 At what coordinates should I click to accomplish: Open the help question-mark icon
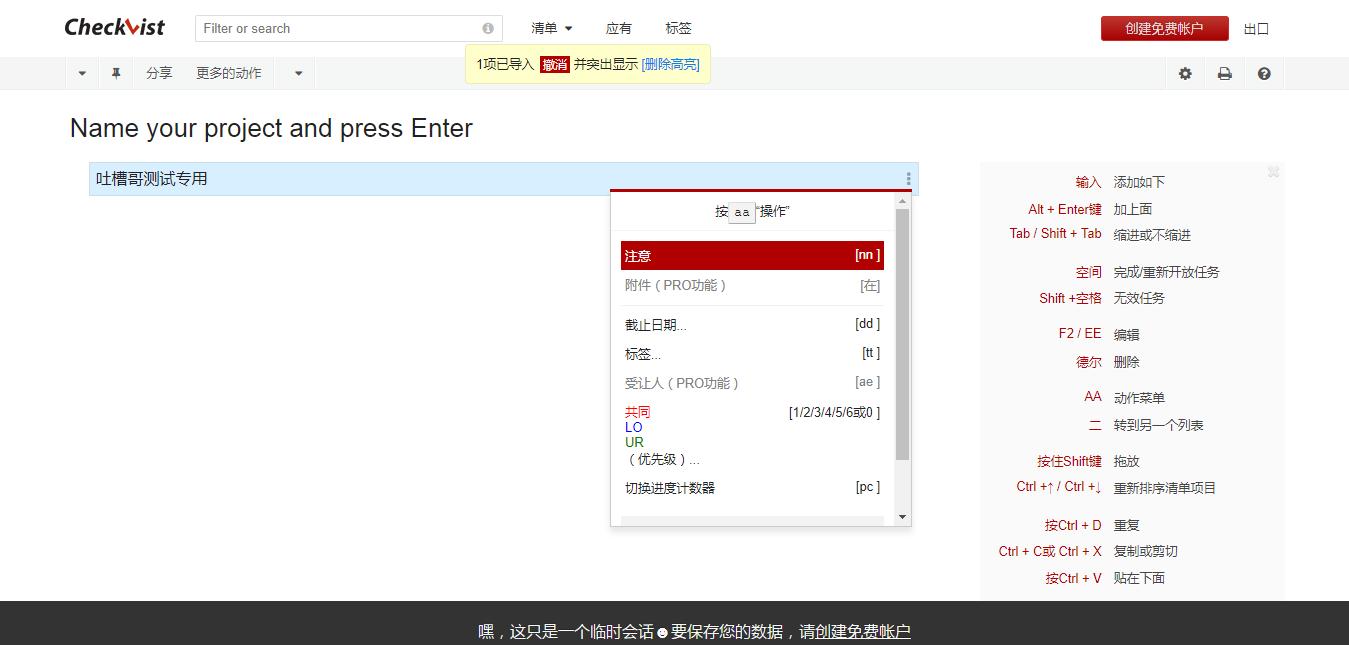1264,73
